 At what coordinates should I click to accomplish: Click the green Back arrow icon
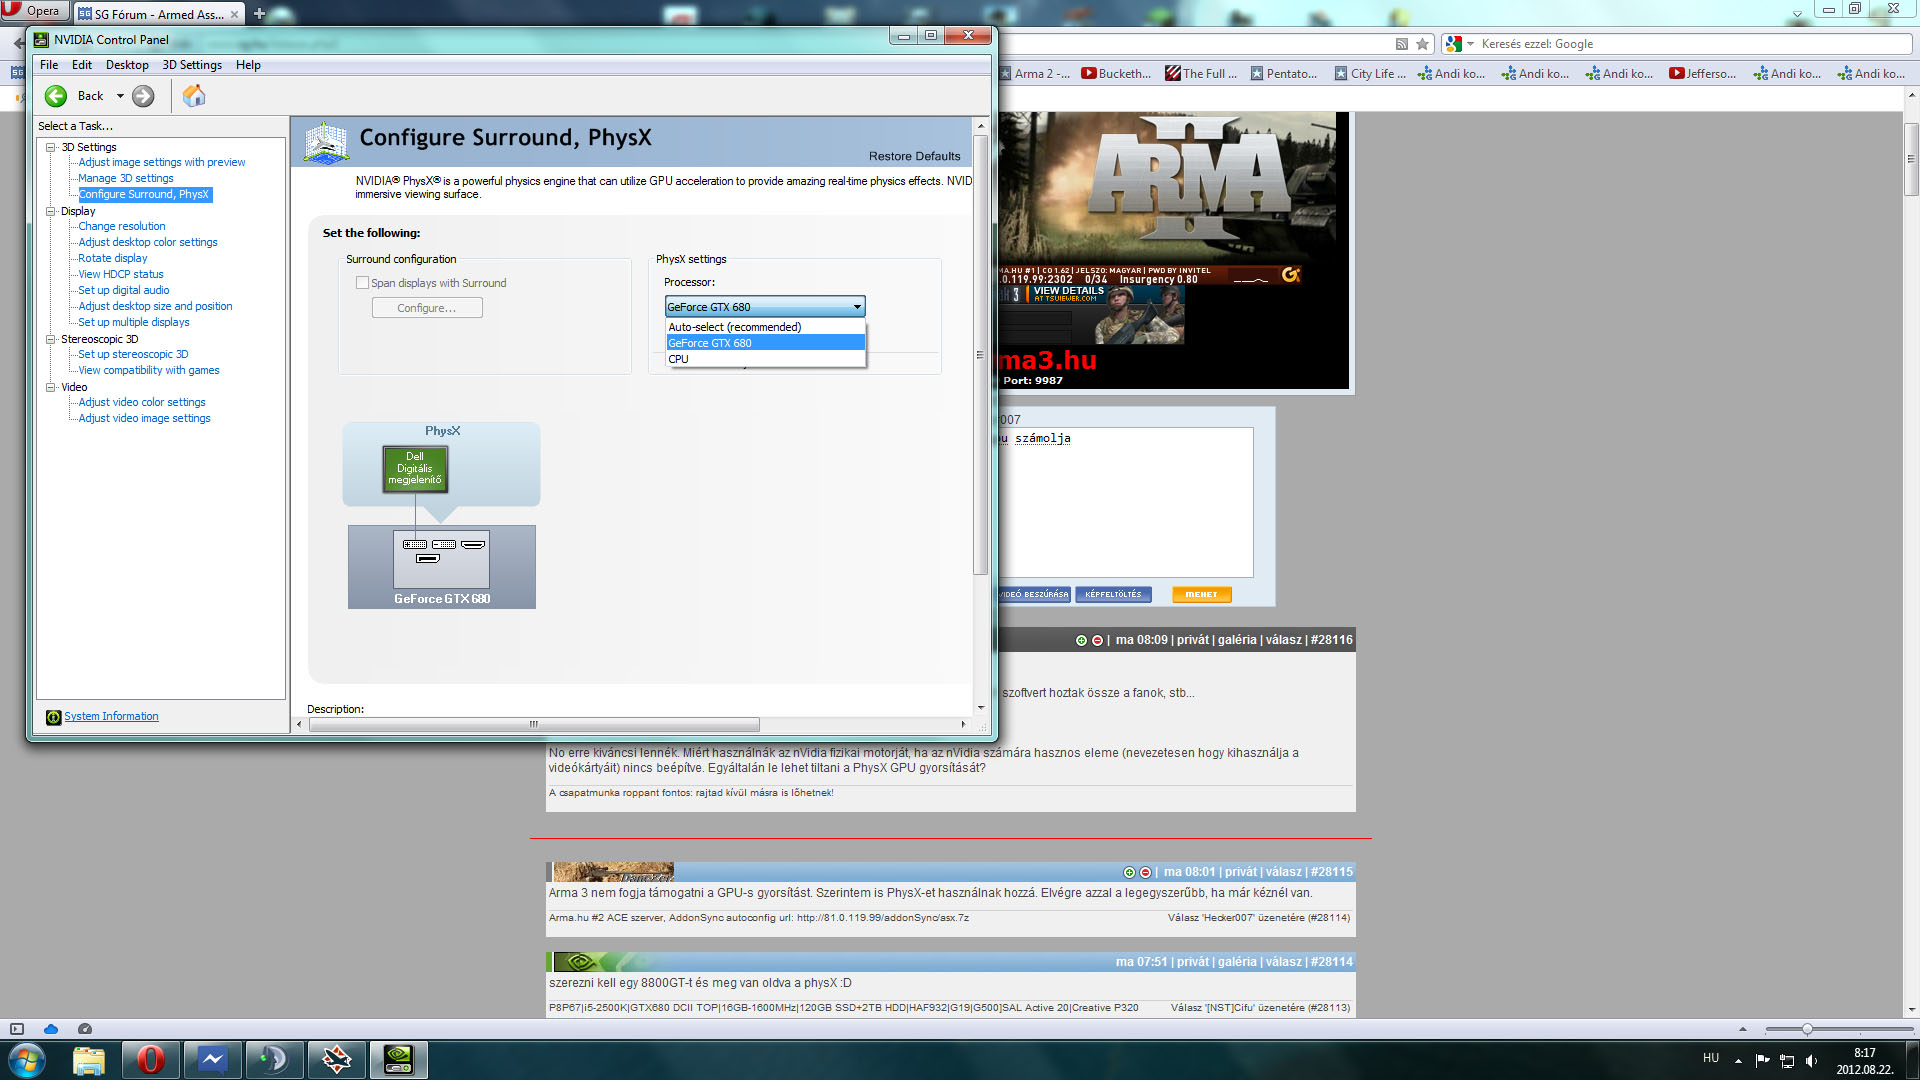[x=56, y=96]
